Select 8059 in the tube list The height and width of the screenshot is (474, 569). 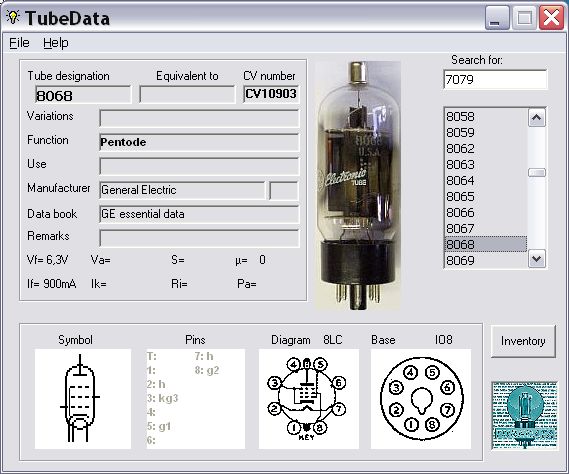(x=486, y=133)
